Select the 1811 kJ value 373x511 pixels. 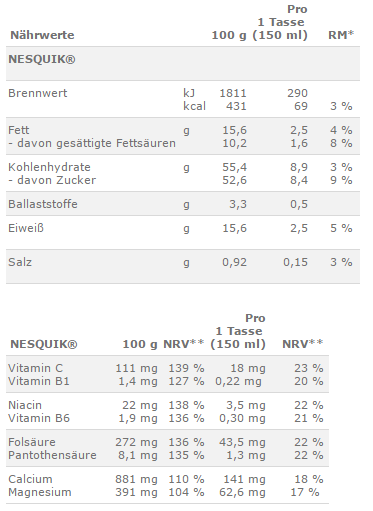pyautogui.click(x=233, y=93)
